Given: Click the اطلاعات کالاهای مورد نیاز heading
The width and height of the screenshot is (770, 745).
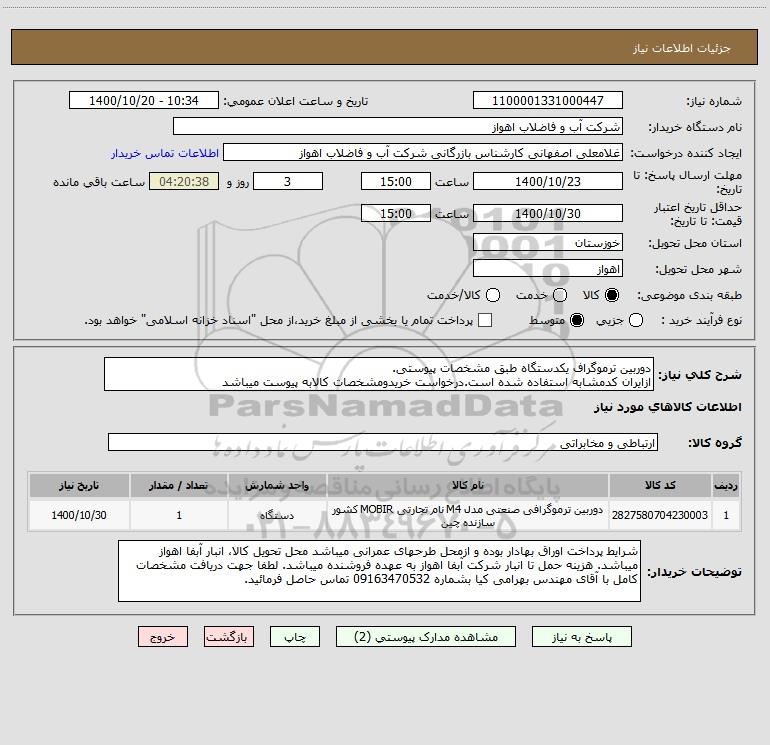Looking at the screenshot, I should coord(668,407).
